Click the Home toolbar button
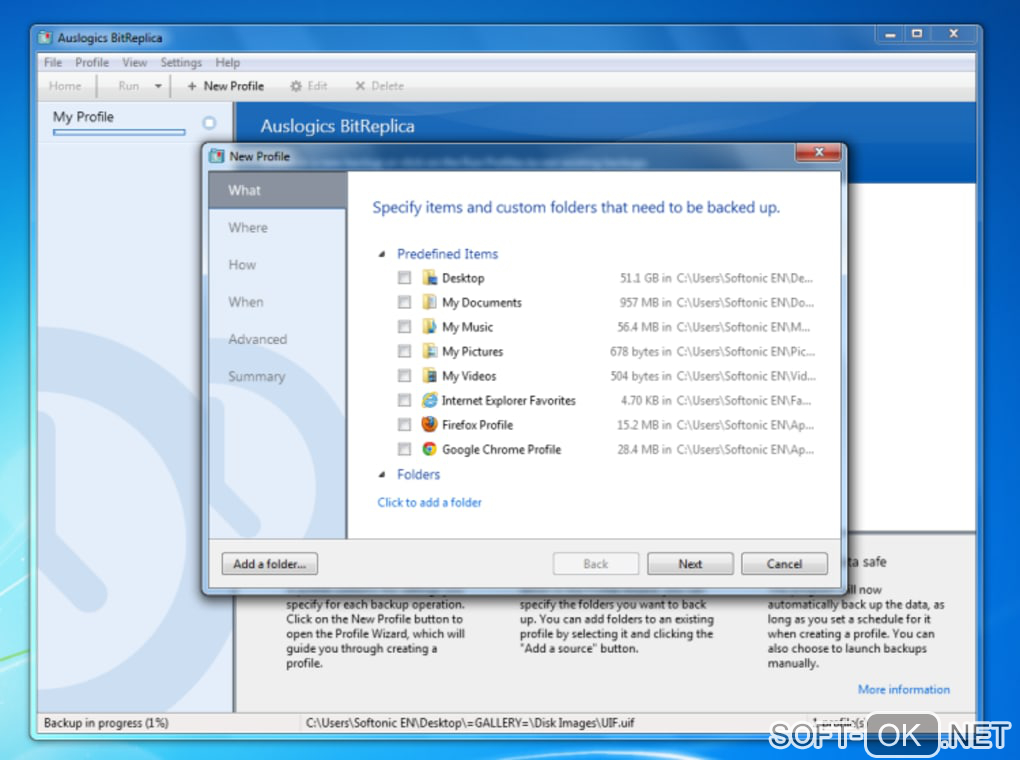Viewport: 1020px width, 760px height. click(x=65, y=86)
